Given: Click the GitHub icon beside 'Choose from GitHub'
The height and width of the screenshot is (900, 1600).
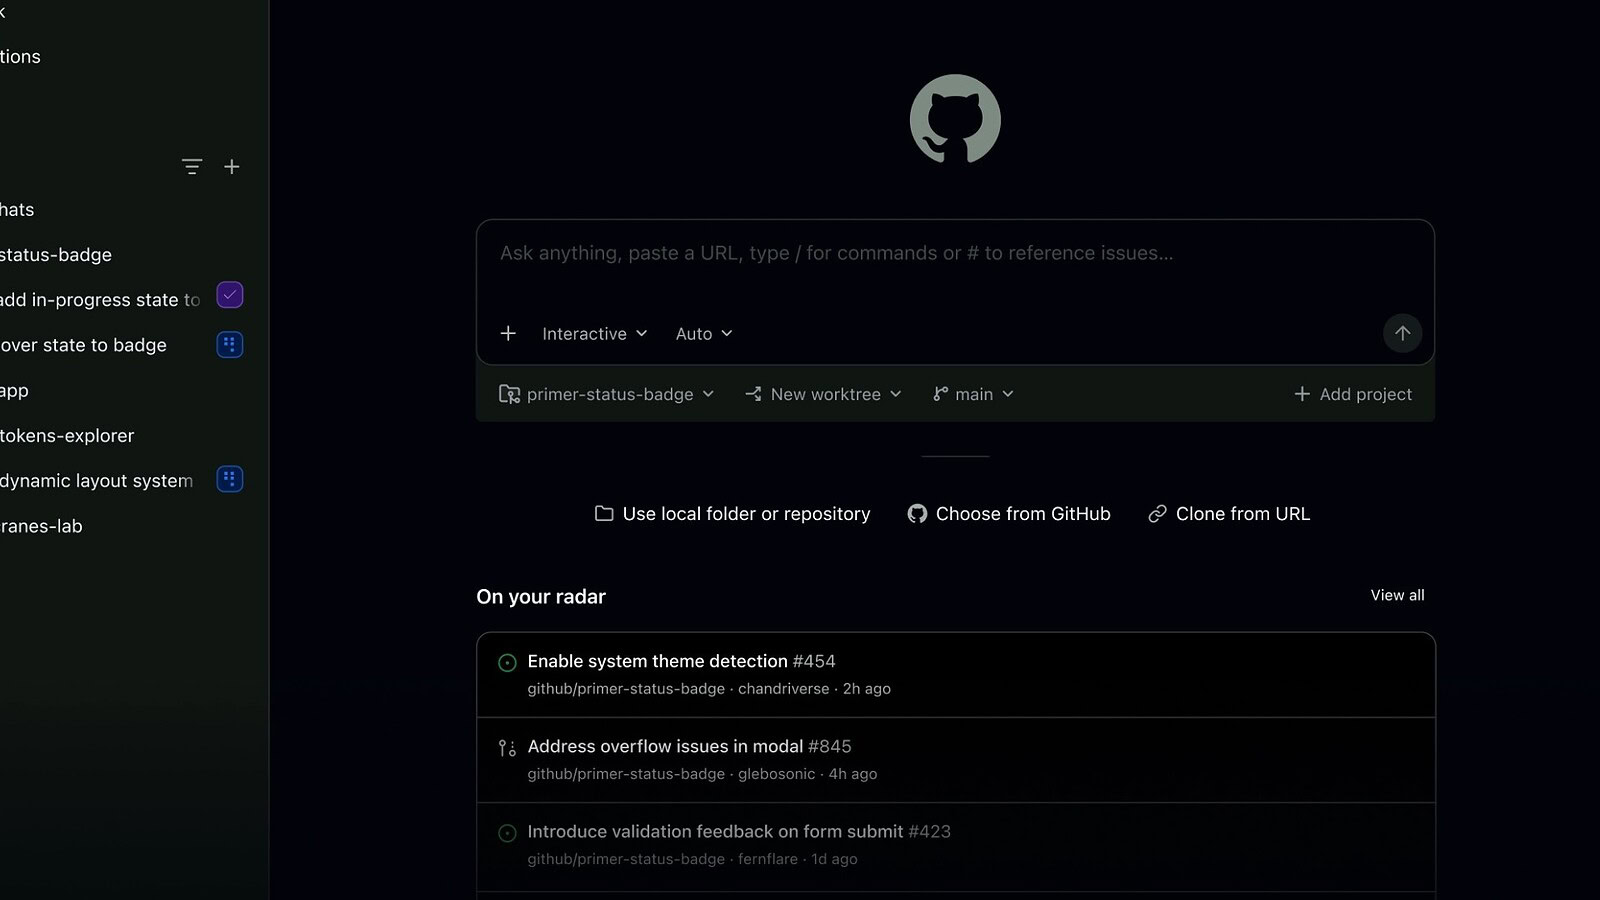Looking at the screenshot, I should click(x=917, y=513).
